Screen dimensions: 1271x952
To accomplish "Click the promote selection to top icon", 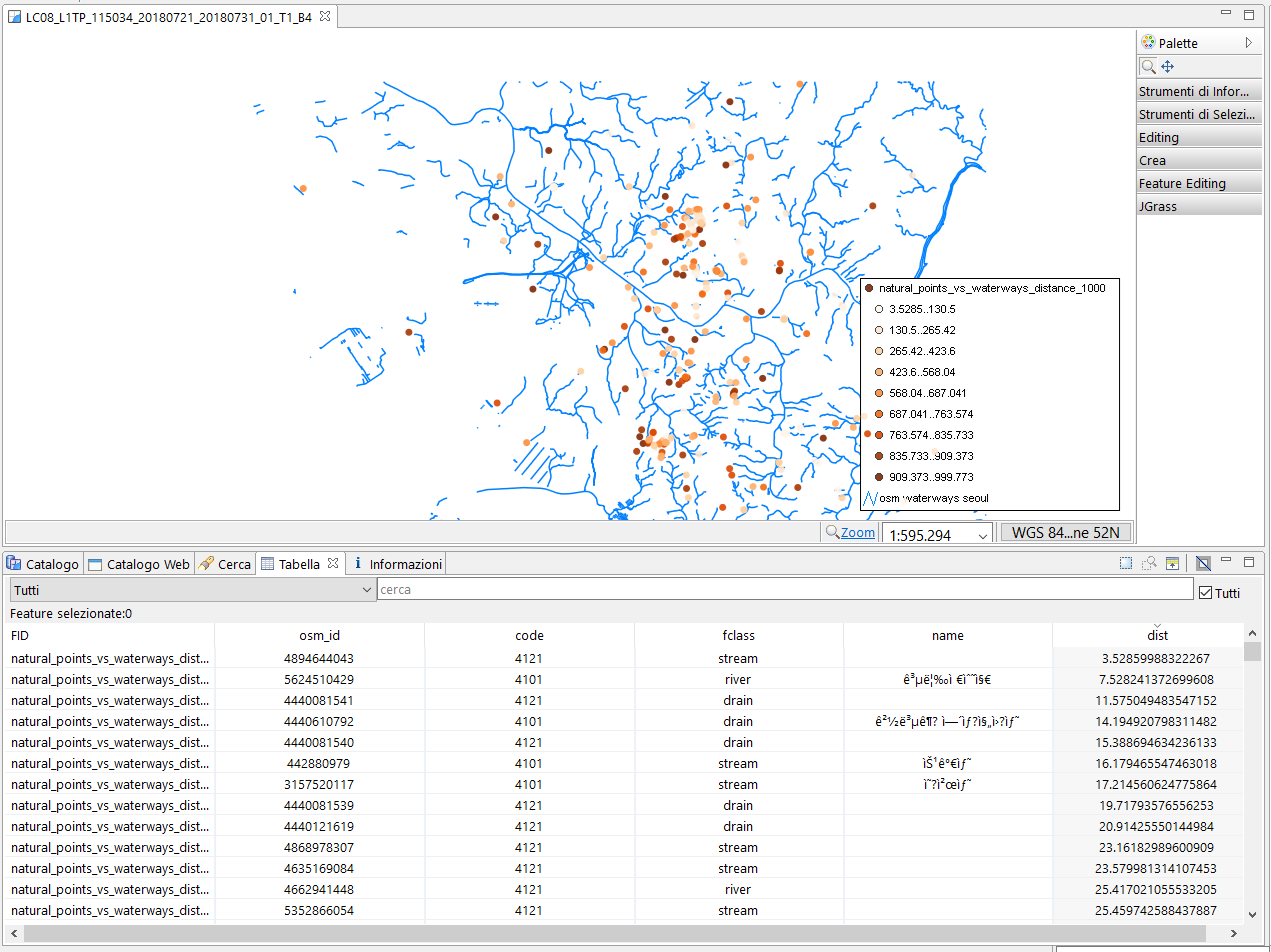I will pos(1172,564).
